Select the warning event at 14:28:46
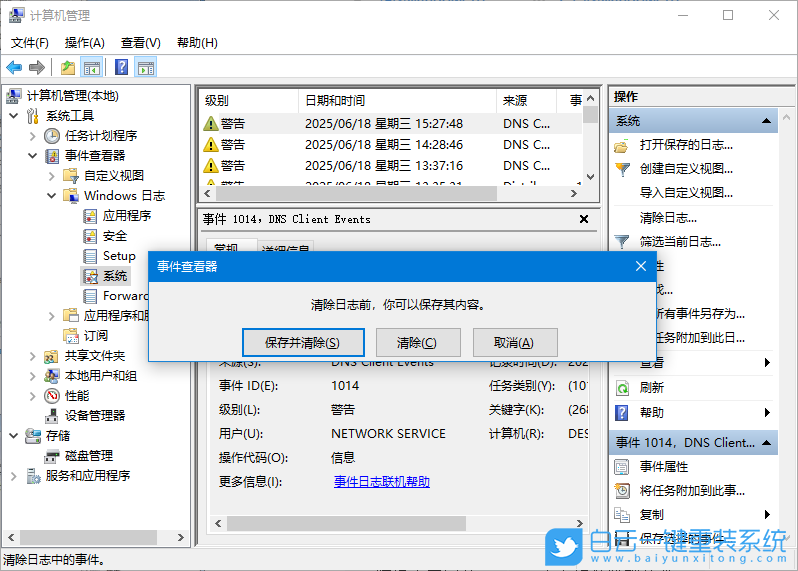This screenshot has width=798, height=571. pyautogui.click(x=390, y=145)
